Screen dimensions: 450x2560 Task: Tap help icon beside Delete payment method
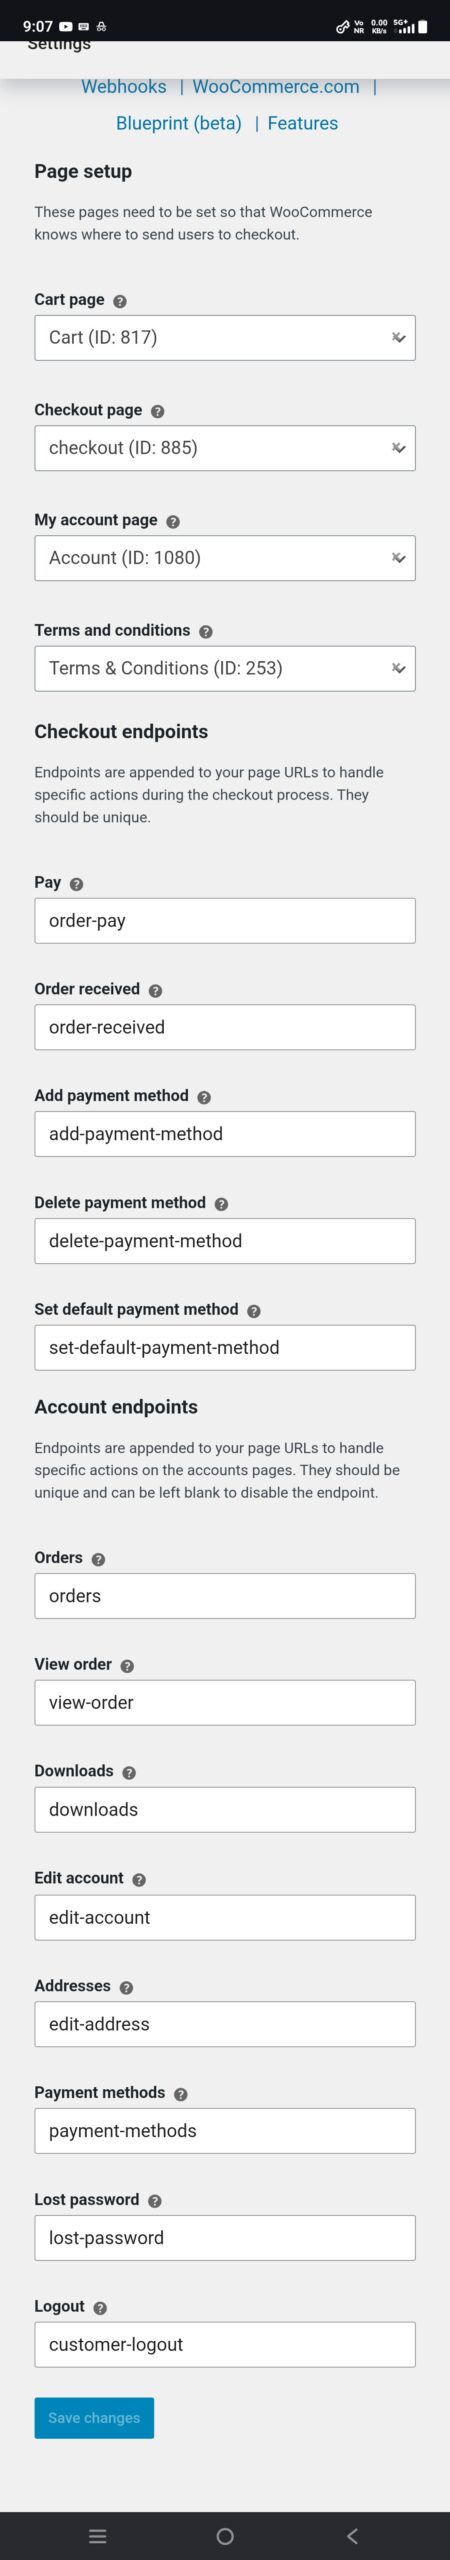click(221, 1204)
